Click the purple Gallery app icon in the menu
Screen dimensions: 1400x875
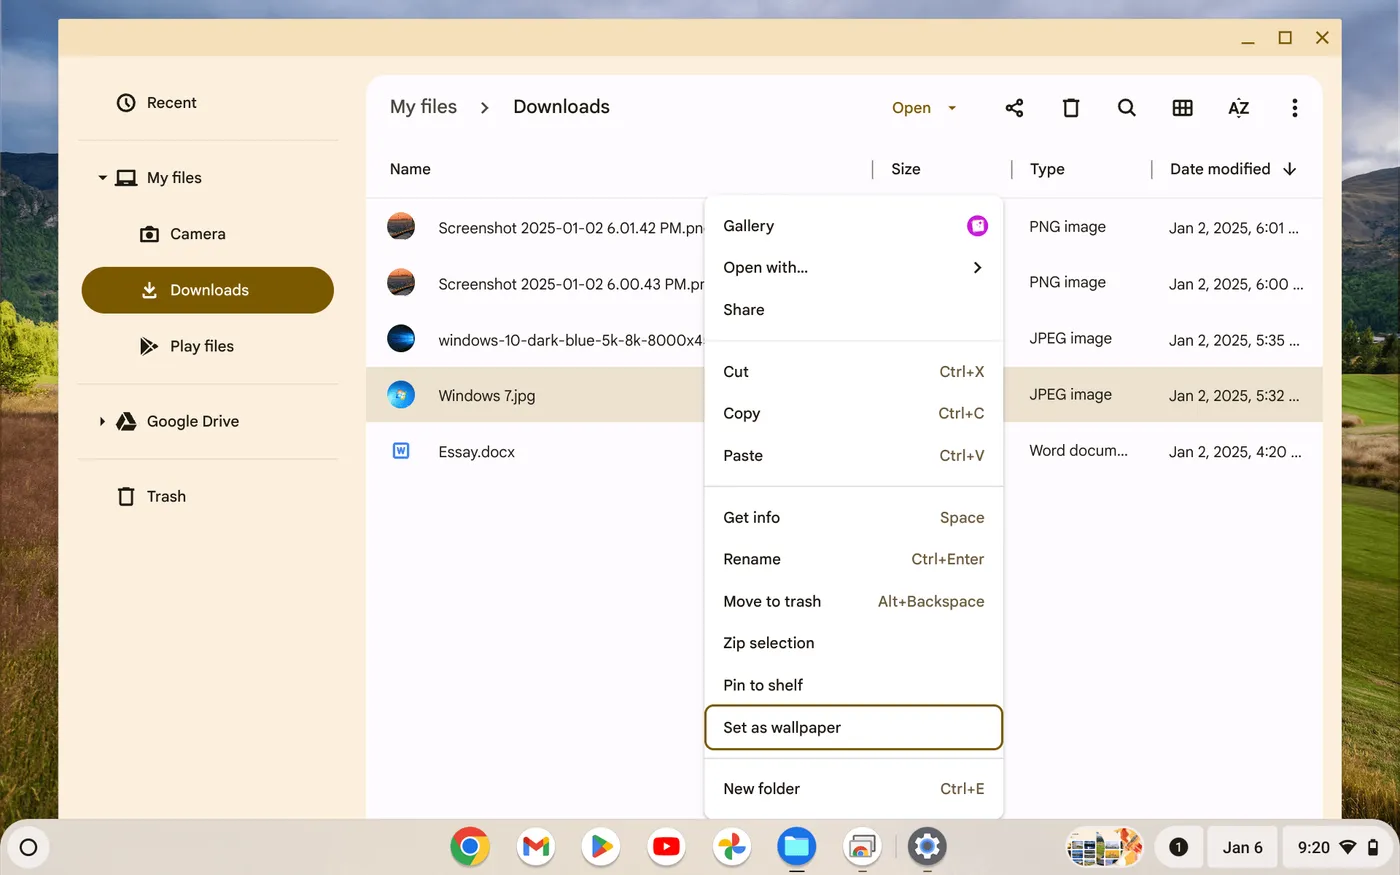coord(977,226)
